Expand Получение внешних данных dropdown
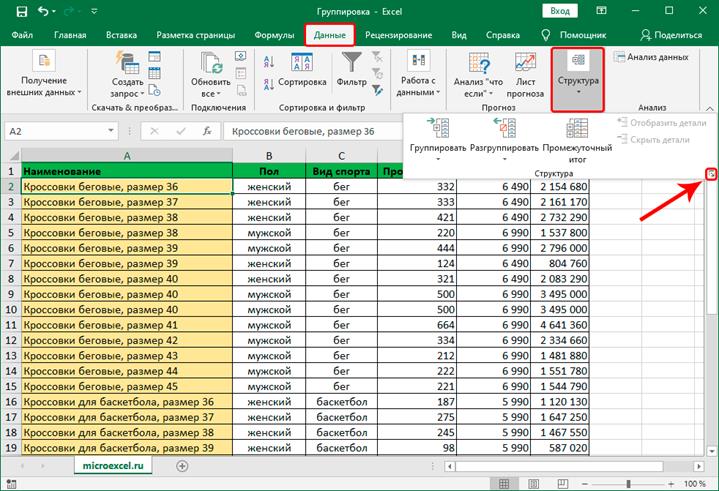The image size is (719, 491). (44, 73)
